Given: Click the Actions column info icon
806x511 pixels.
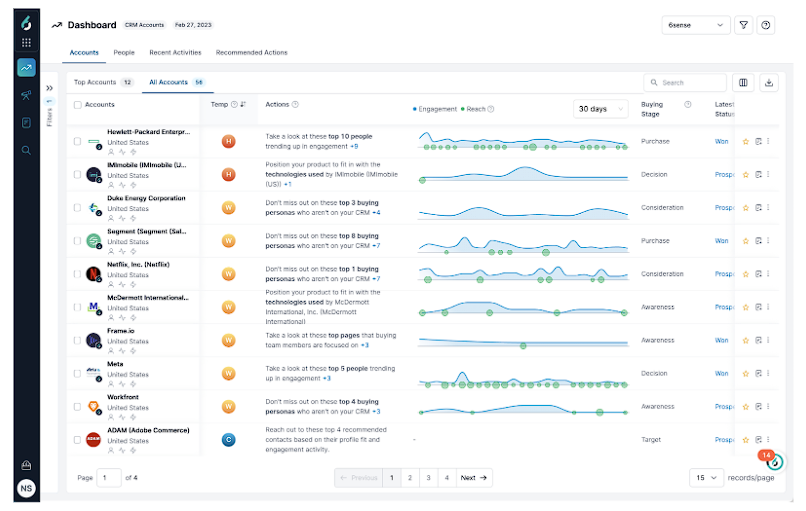Looking at the screenshot, I should 295,104.
